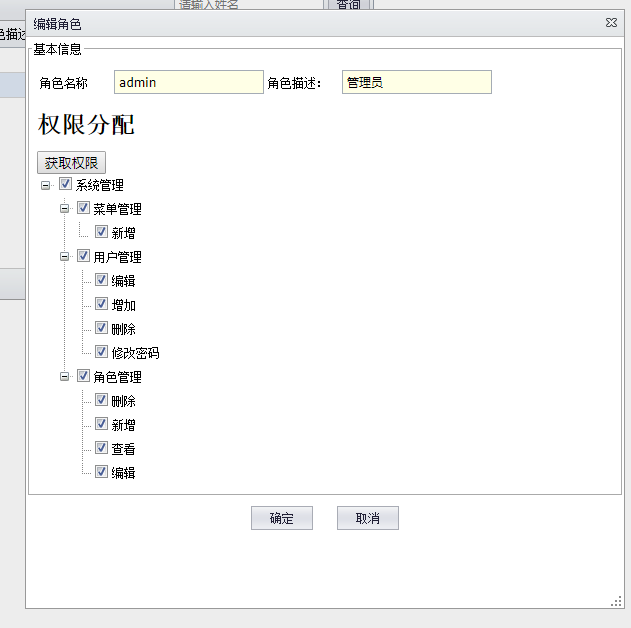This screenshot has width=631, height=628.
Task: Click the 角色描述 field containing 管理员
Action: tap(417, 82)
